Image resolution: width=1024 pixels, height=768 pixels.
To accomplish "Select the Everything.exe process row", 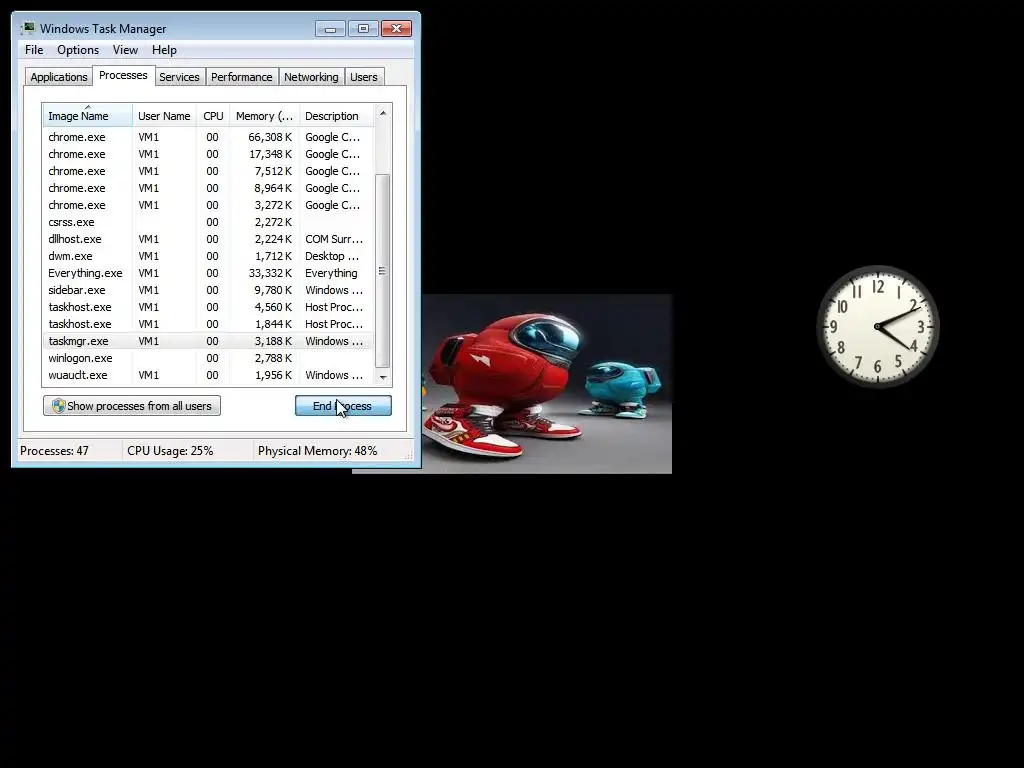I will point(208,273).
